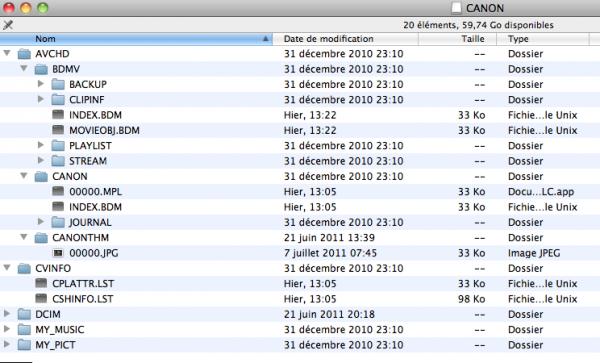Select the CSHINFO.LST file name

pyautogui.click(x=83, y=299)
